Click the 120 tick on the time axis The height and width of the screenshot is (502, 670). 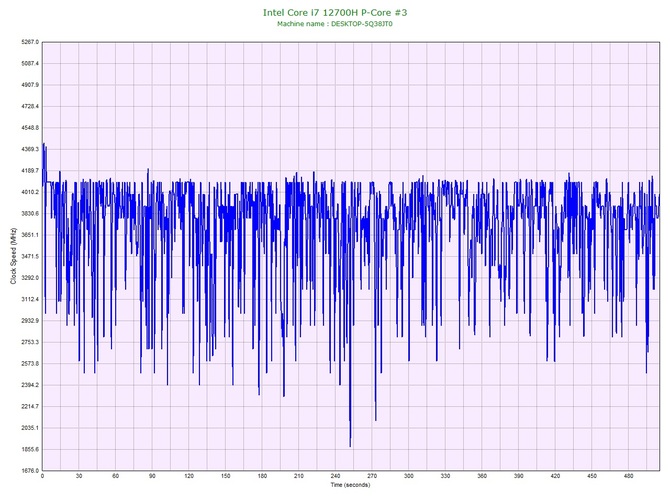(189, 476)
